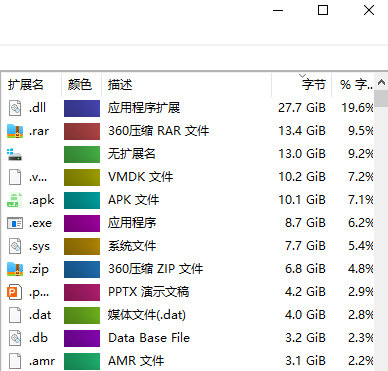Click the olive swatch for VMDK 文件
This screenshot has height=371, width=388.
click(82, 177)
